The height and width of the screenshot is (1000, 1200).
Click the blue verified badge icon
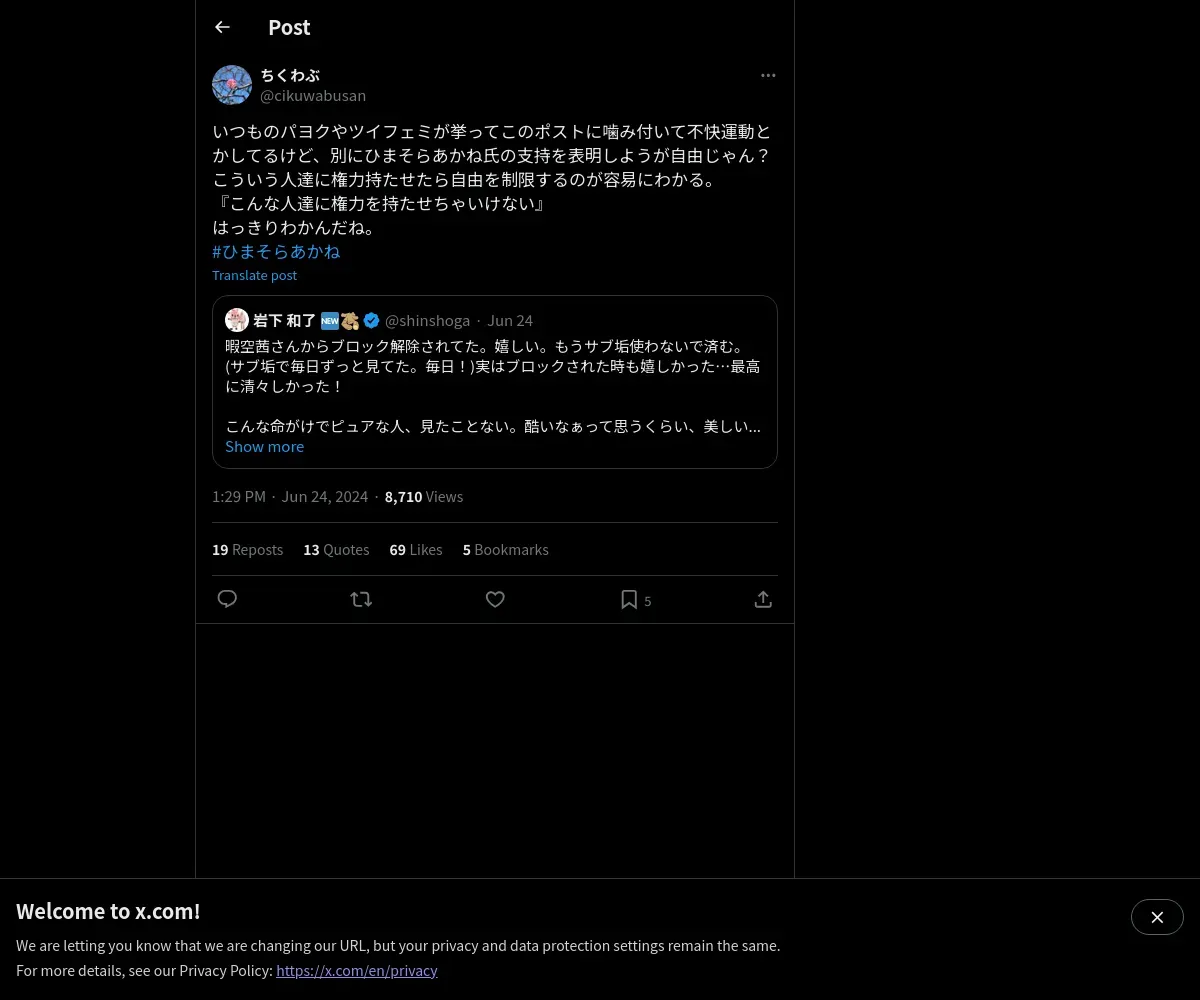(371, 320)
